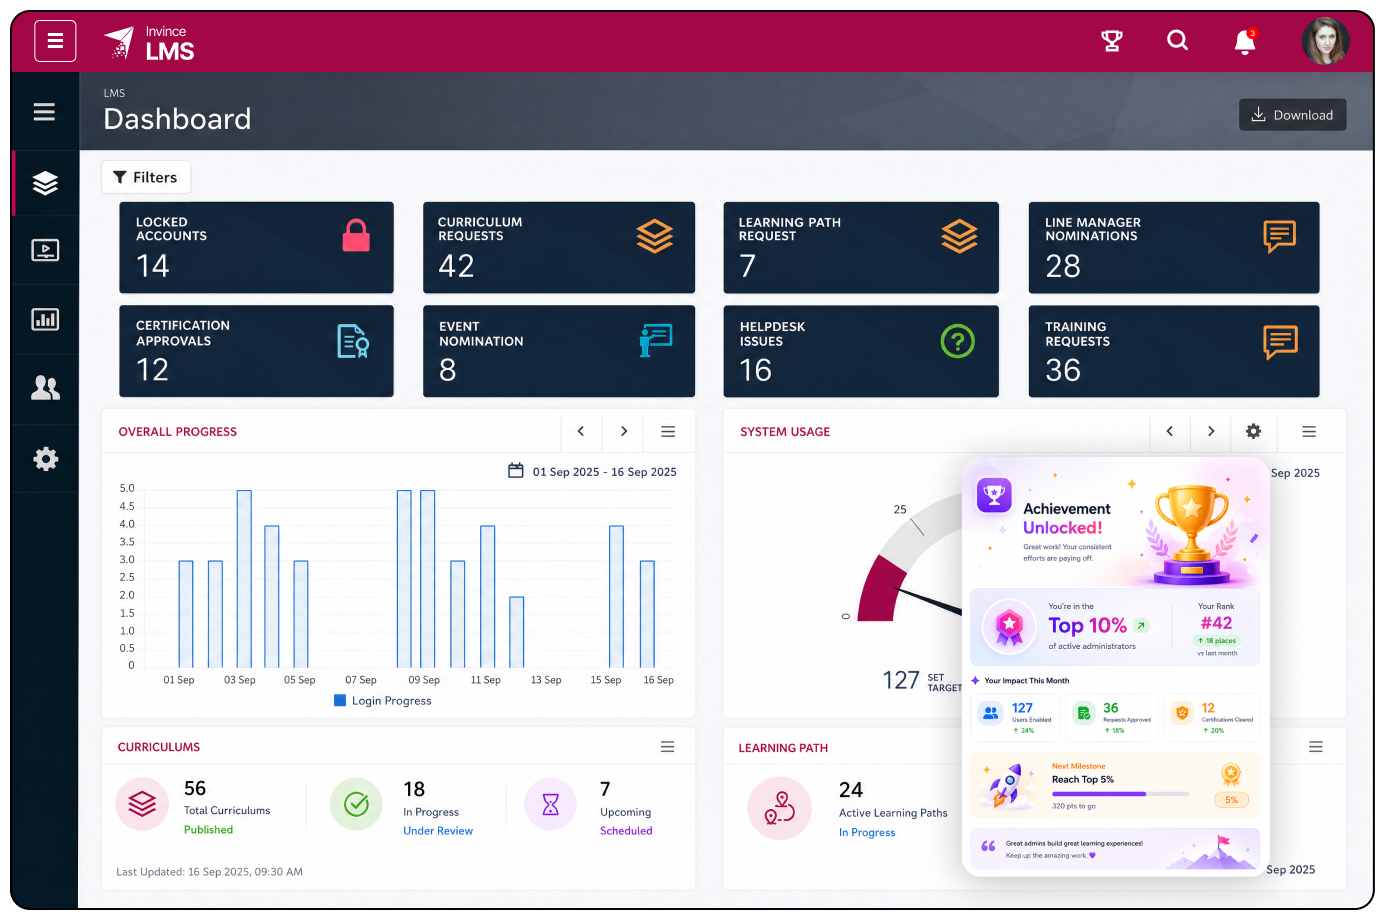Click the system usage gauge needle
1385x920 pixels.
(x=929, y=600)
